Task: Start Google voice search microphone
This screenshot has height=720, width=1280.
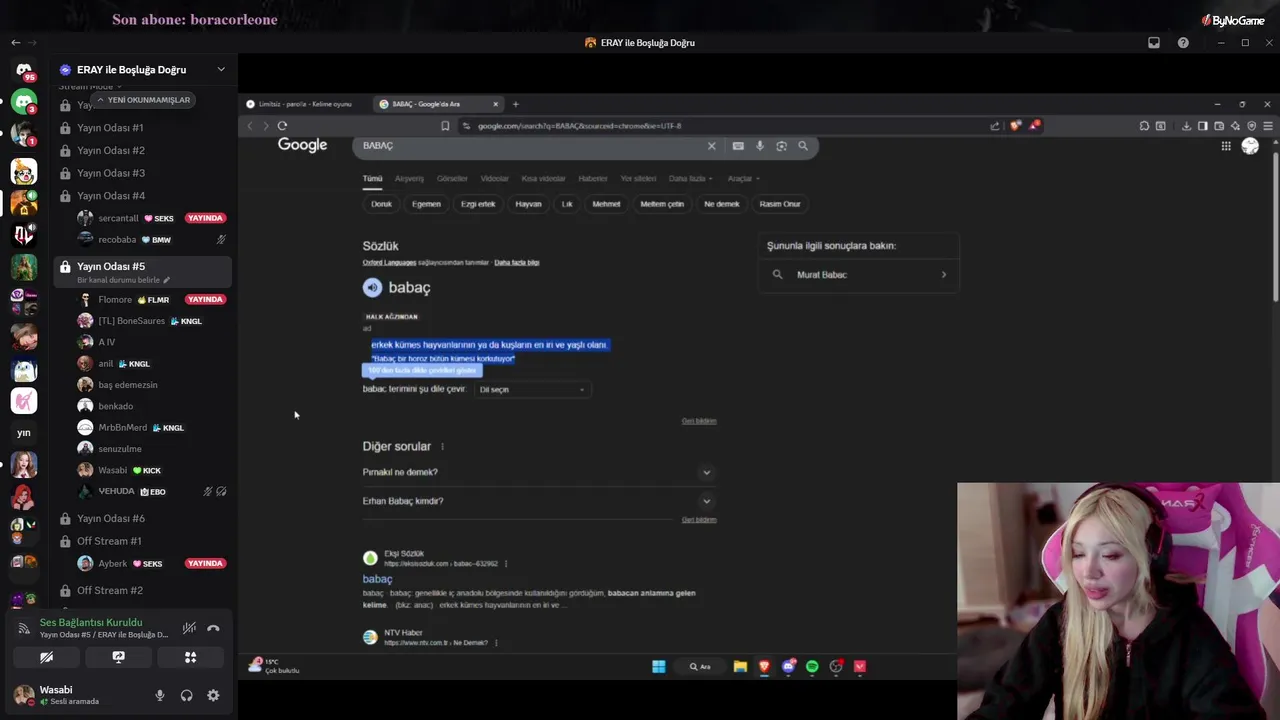Action: (x=760, y=146)
